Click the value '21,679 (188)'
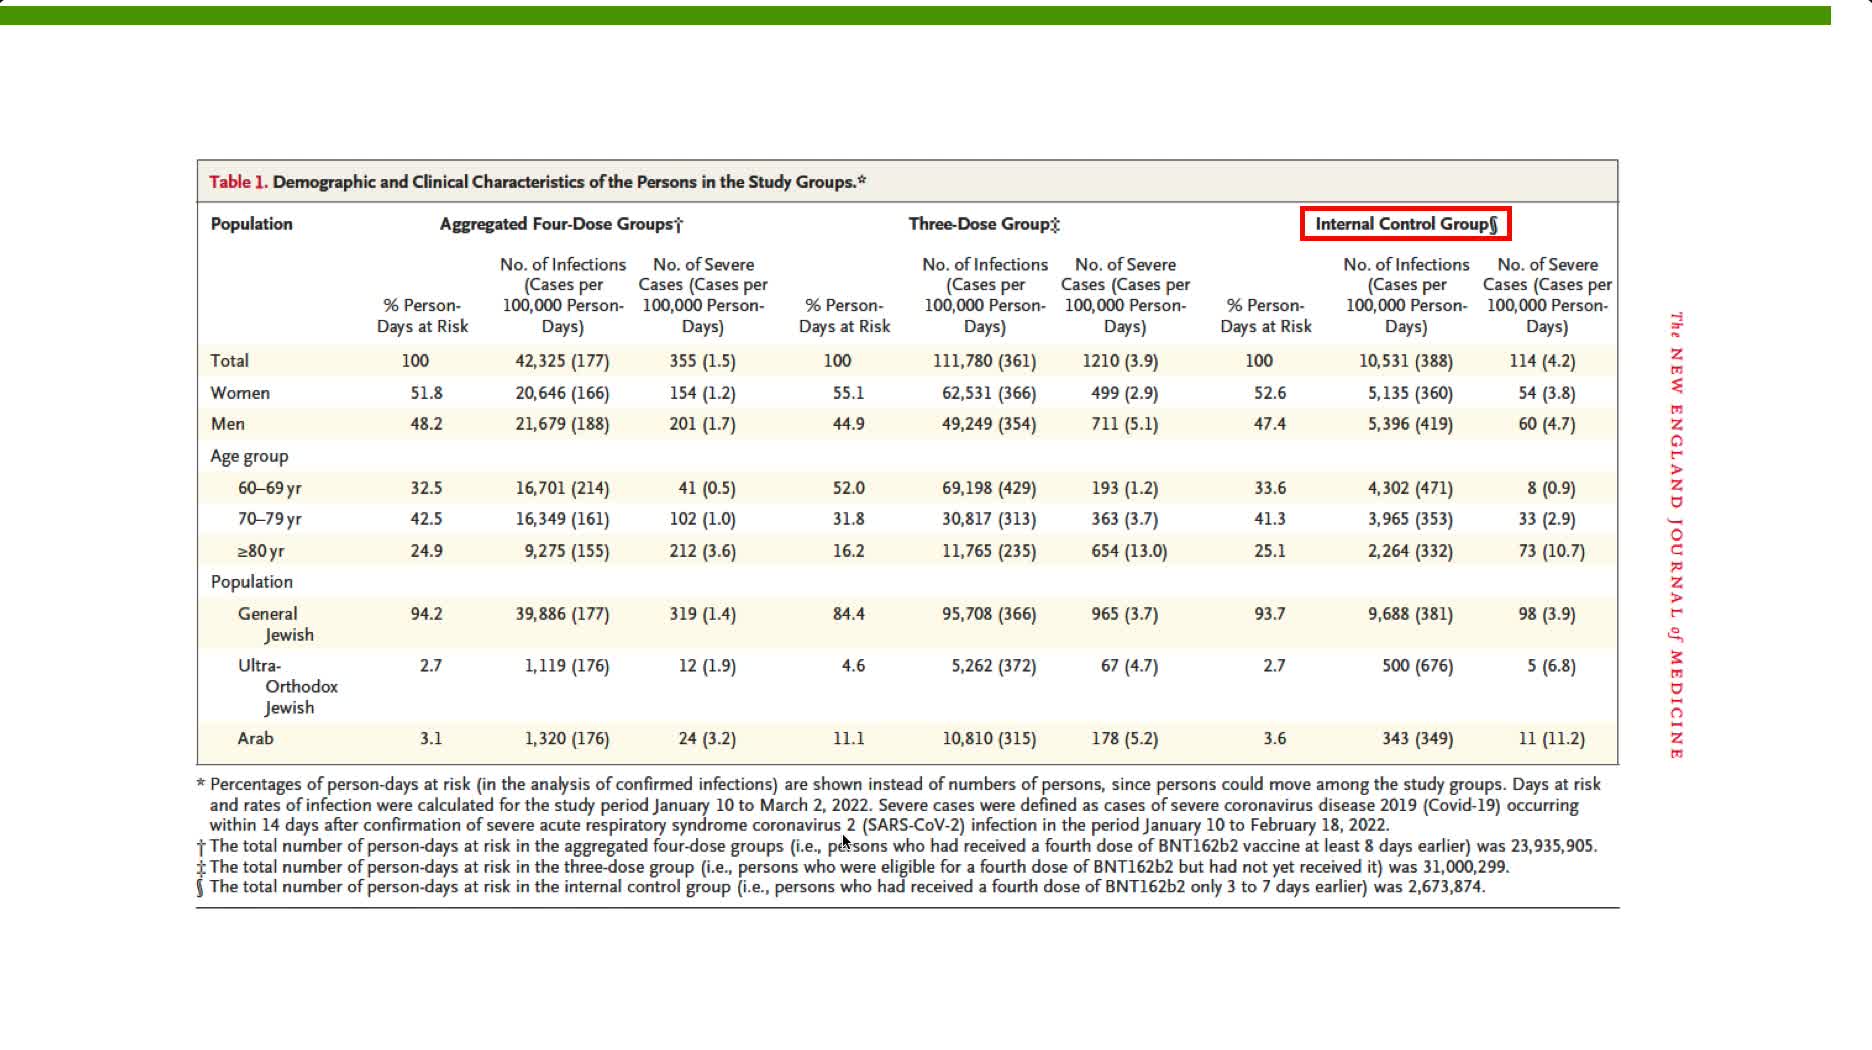Viewport: 1872px width, 1050px height. [x=562, y=424]
